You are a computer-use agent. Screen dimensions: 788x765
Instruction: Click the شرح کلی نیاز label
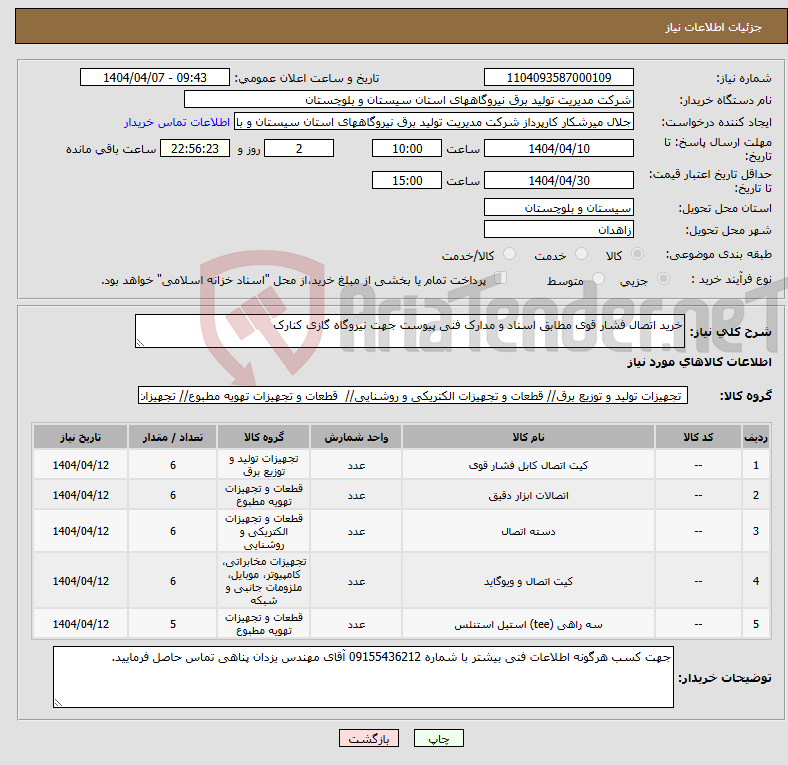pyautogui.click(x=730, y=332)
